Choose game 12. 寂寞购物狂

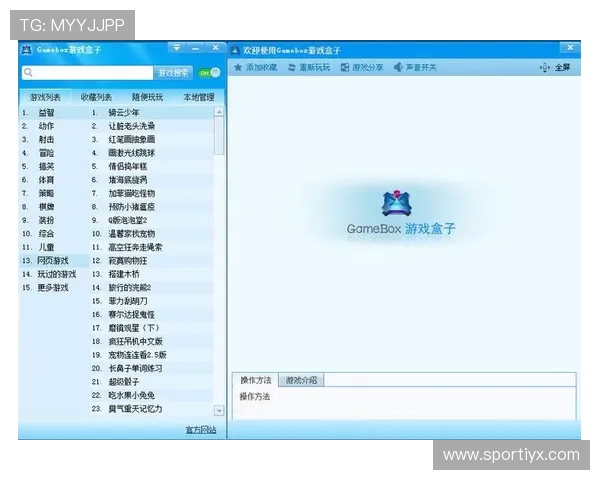click(152, 261)
